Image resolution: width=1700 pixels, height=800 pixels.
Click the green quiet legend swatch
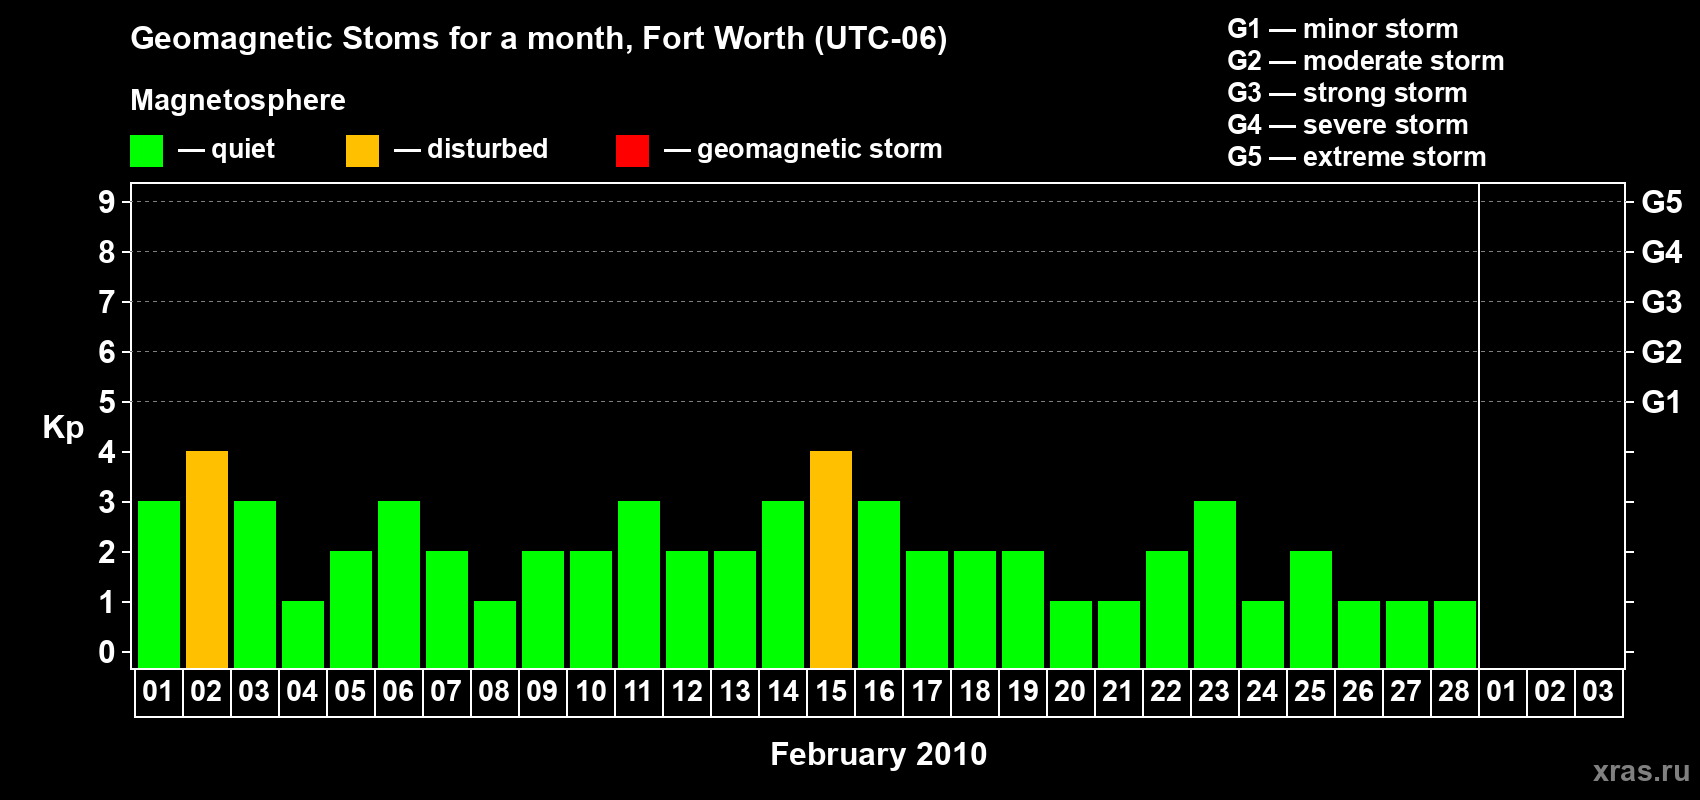coord(146,151)
